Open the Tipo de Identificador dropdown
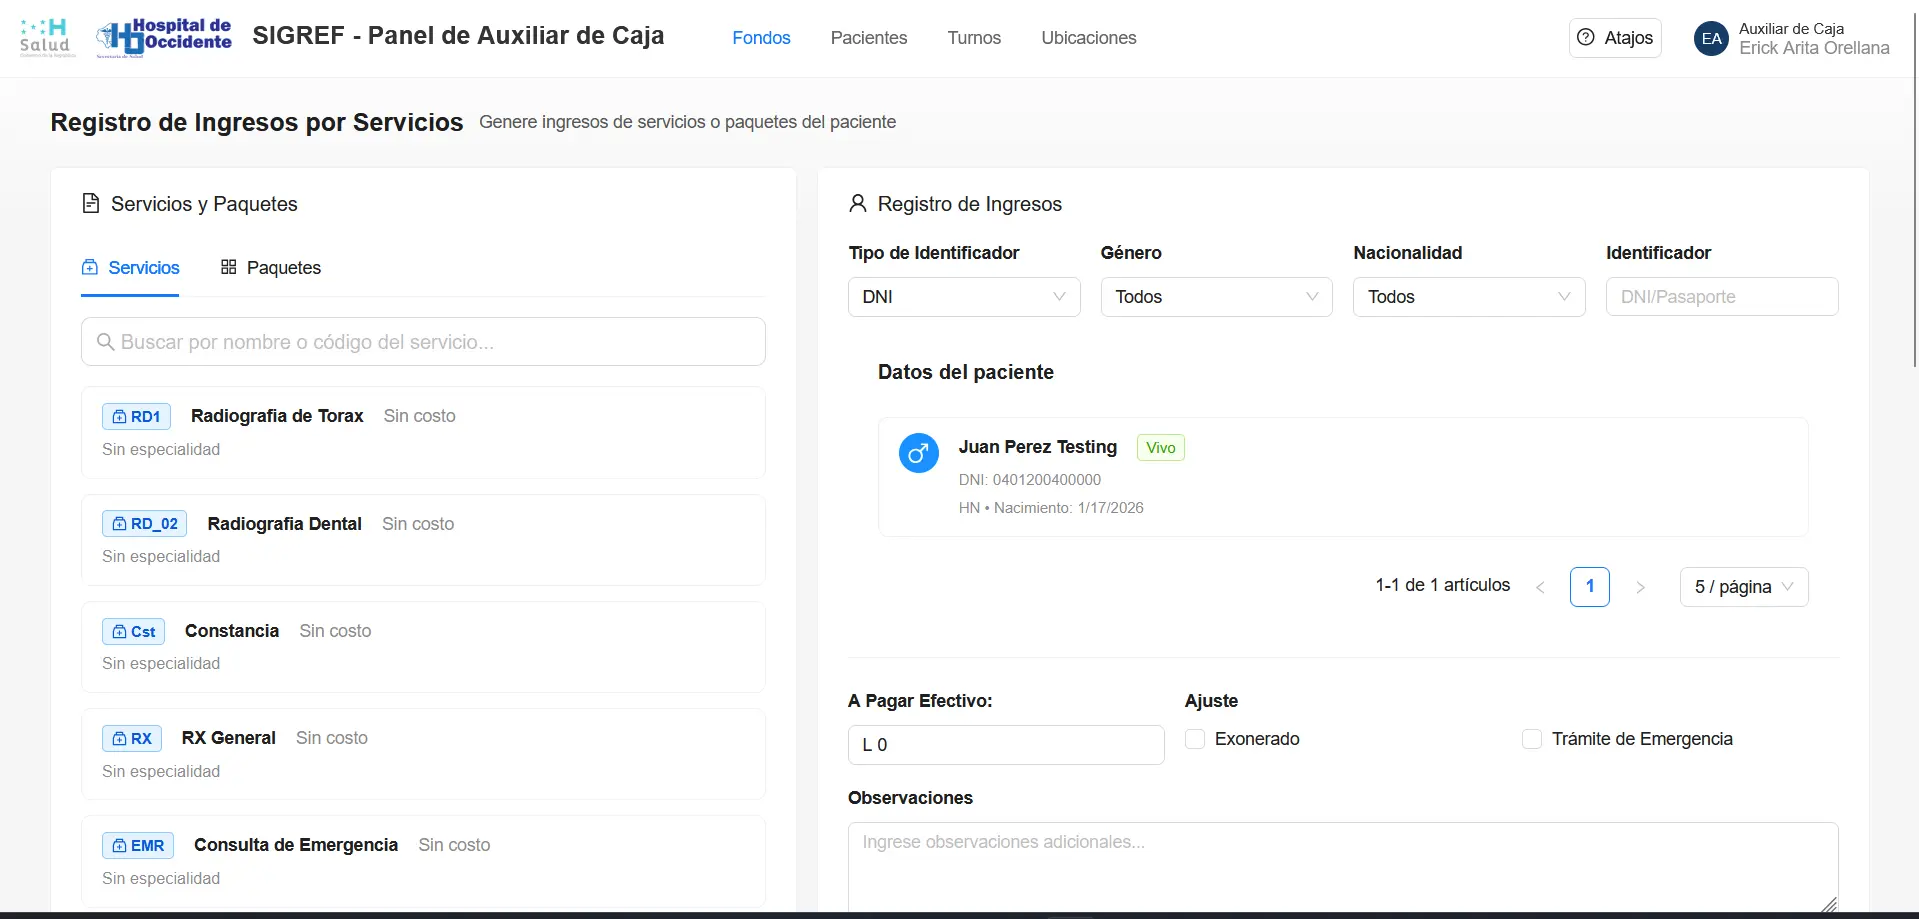The height and width of the screenshot is (919, 1919). (x=963, y=297)
